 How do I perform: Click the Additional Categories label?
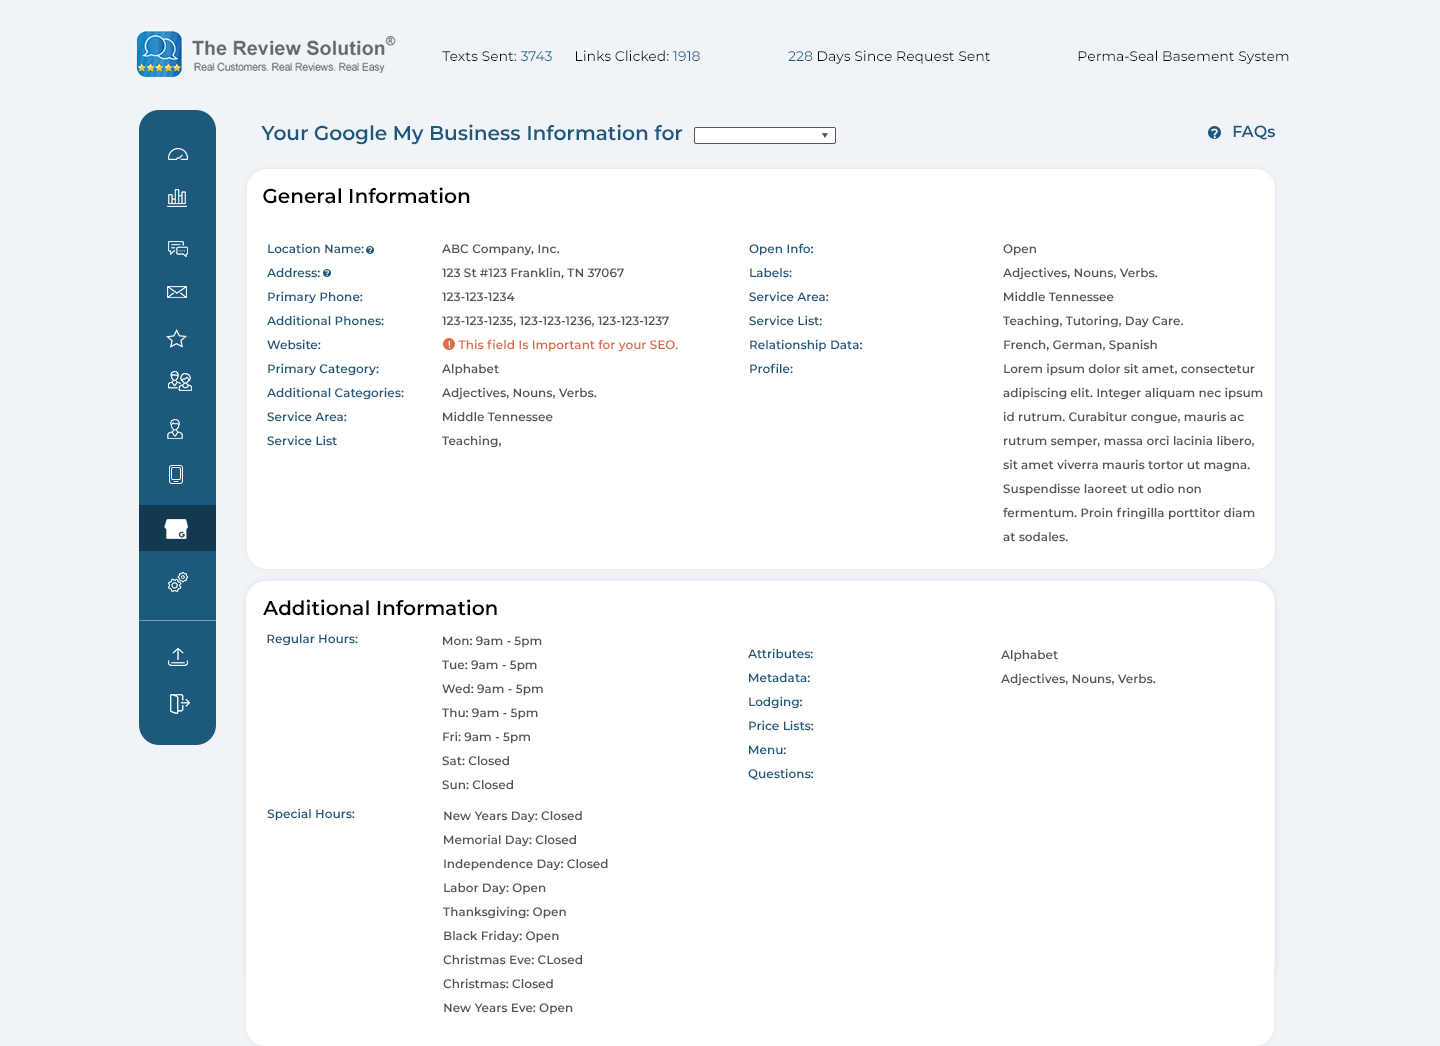pos(335,393)
